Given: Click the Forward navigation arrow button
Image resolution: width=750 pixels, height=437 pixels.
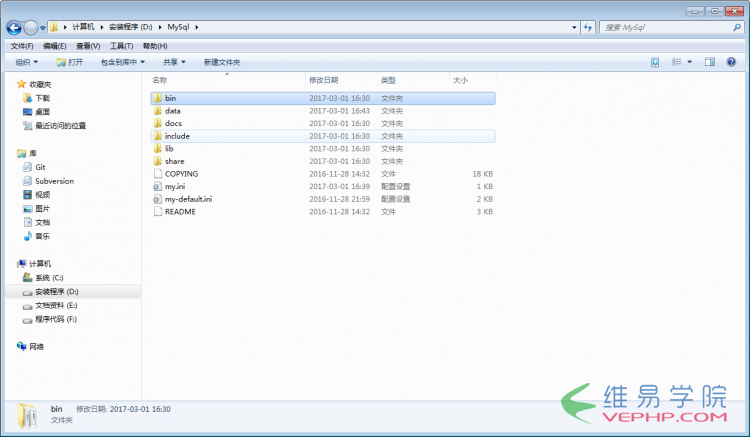Looking at the screenshot, I should 31,28.
